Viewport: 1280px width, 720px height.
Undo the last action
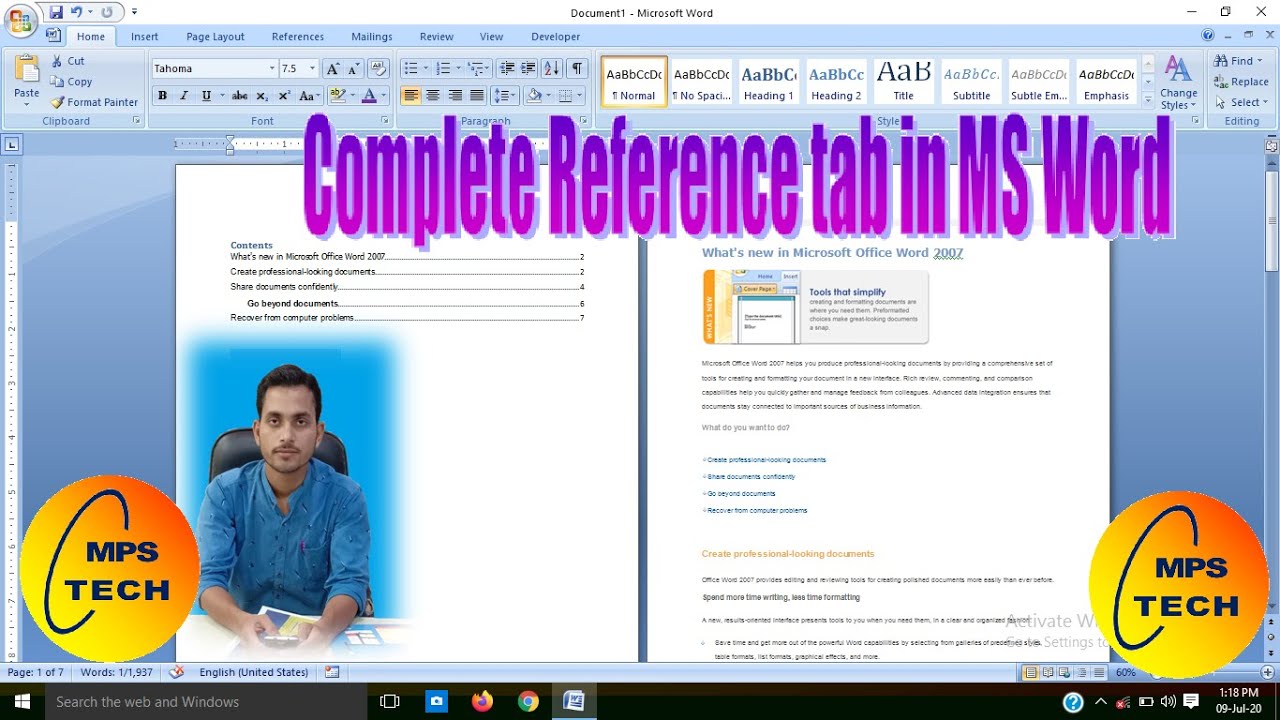click(77, 13)
